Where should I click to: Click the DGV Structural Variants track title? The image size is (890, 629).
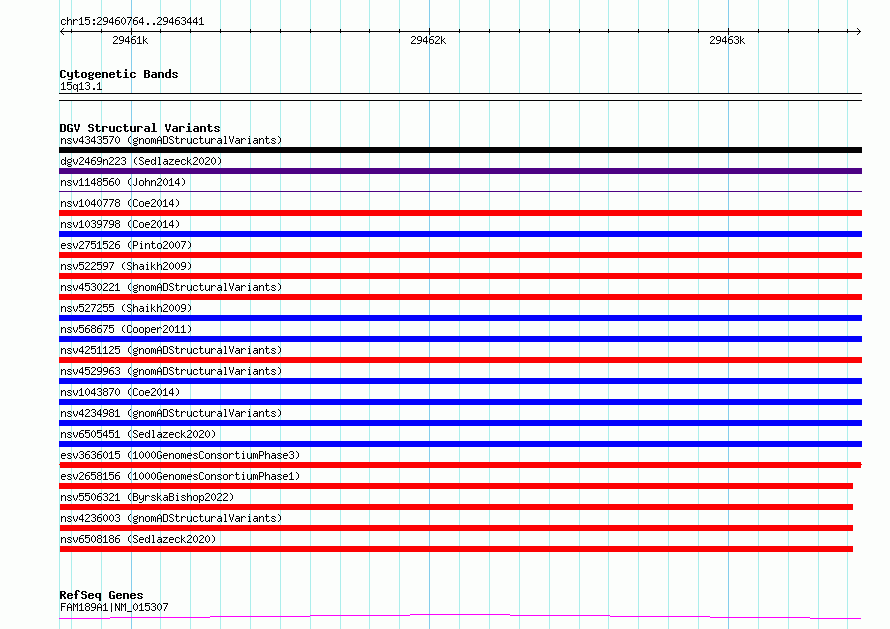point(140,128)
